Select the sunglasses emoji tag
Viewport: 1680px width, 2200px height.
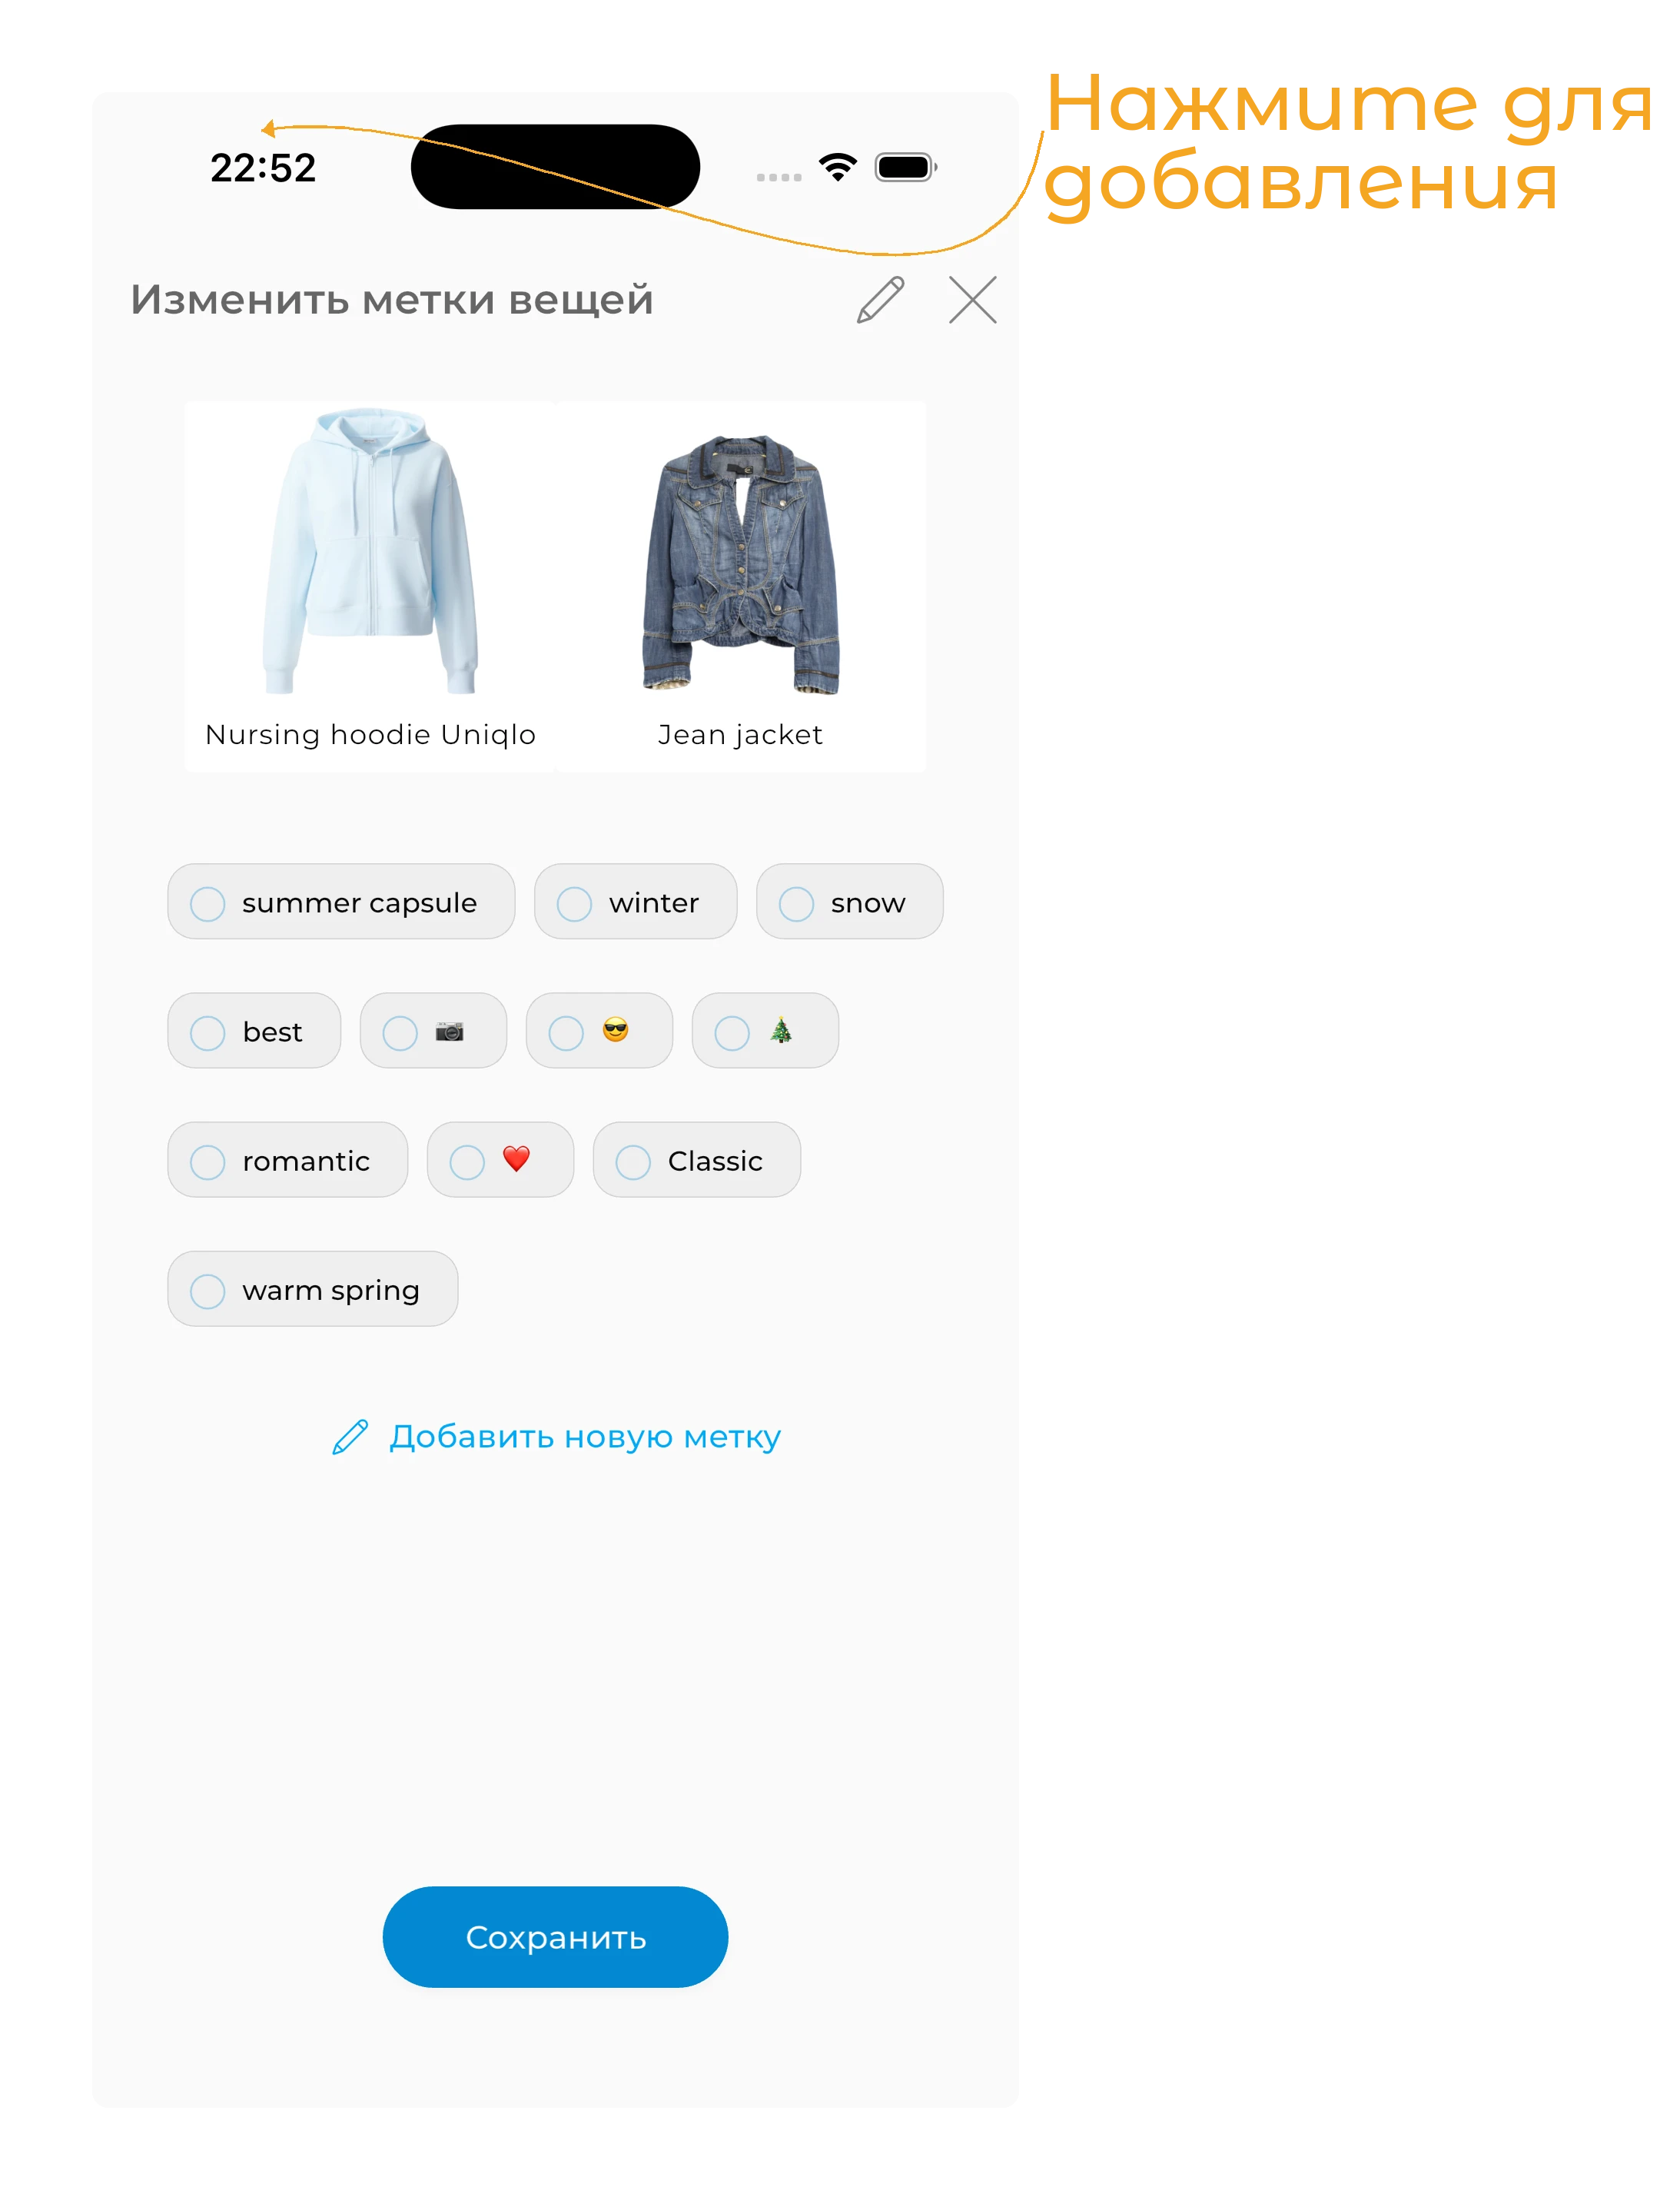point(599,1031)
